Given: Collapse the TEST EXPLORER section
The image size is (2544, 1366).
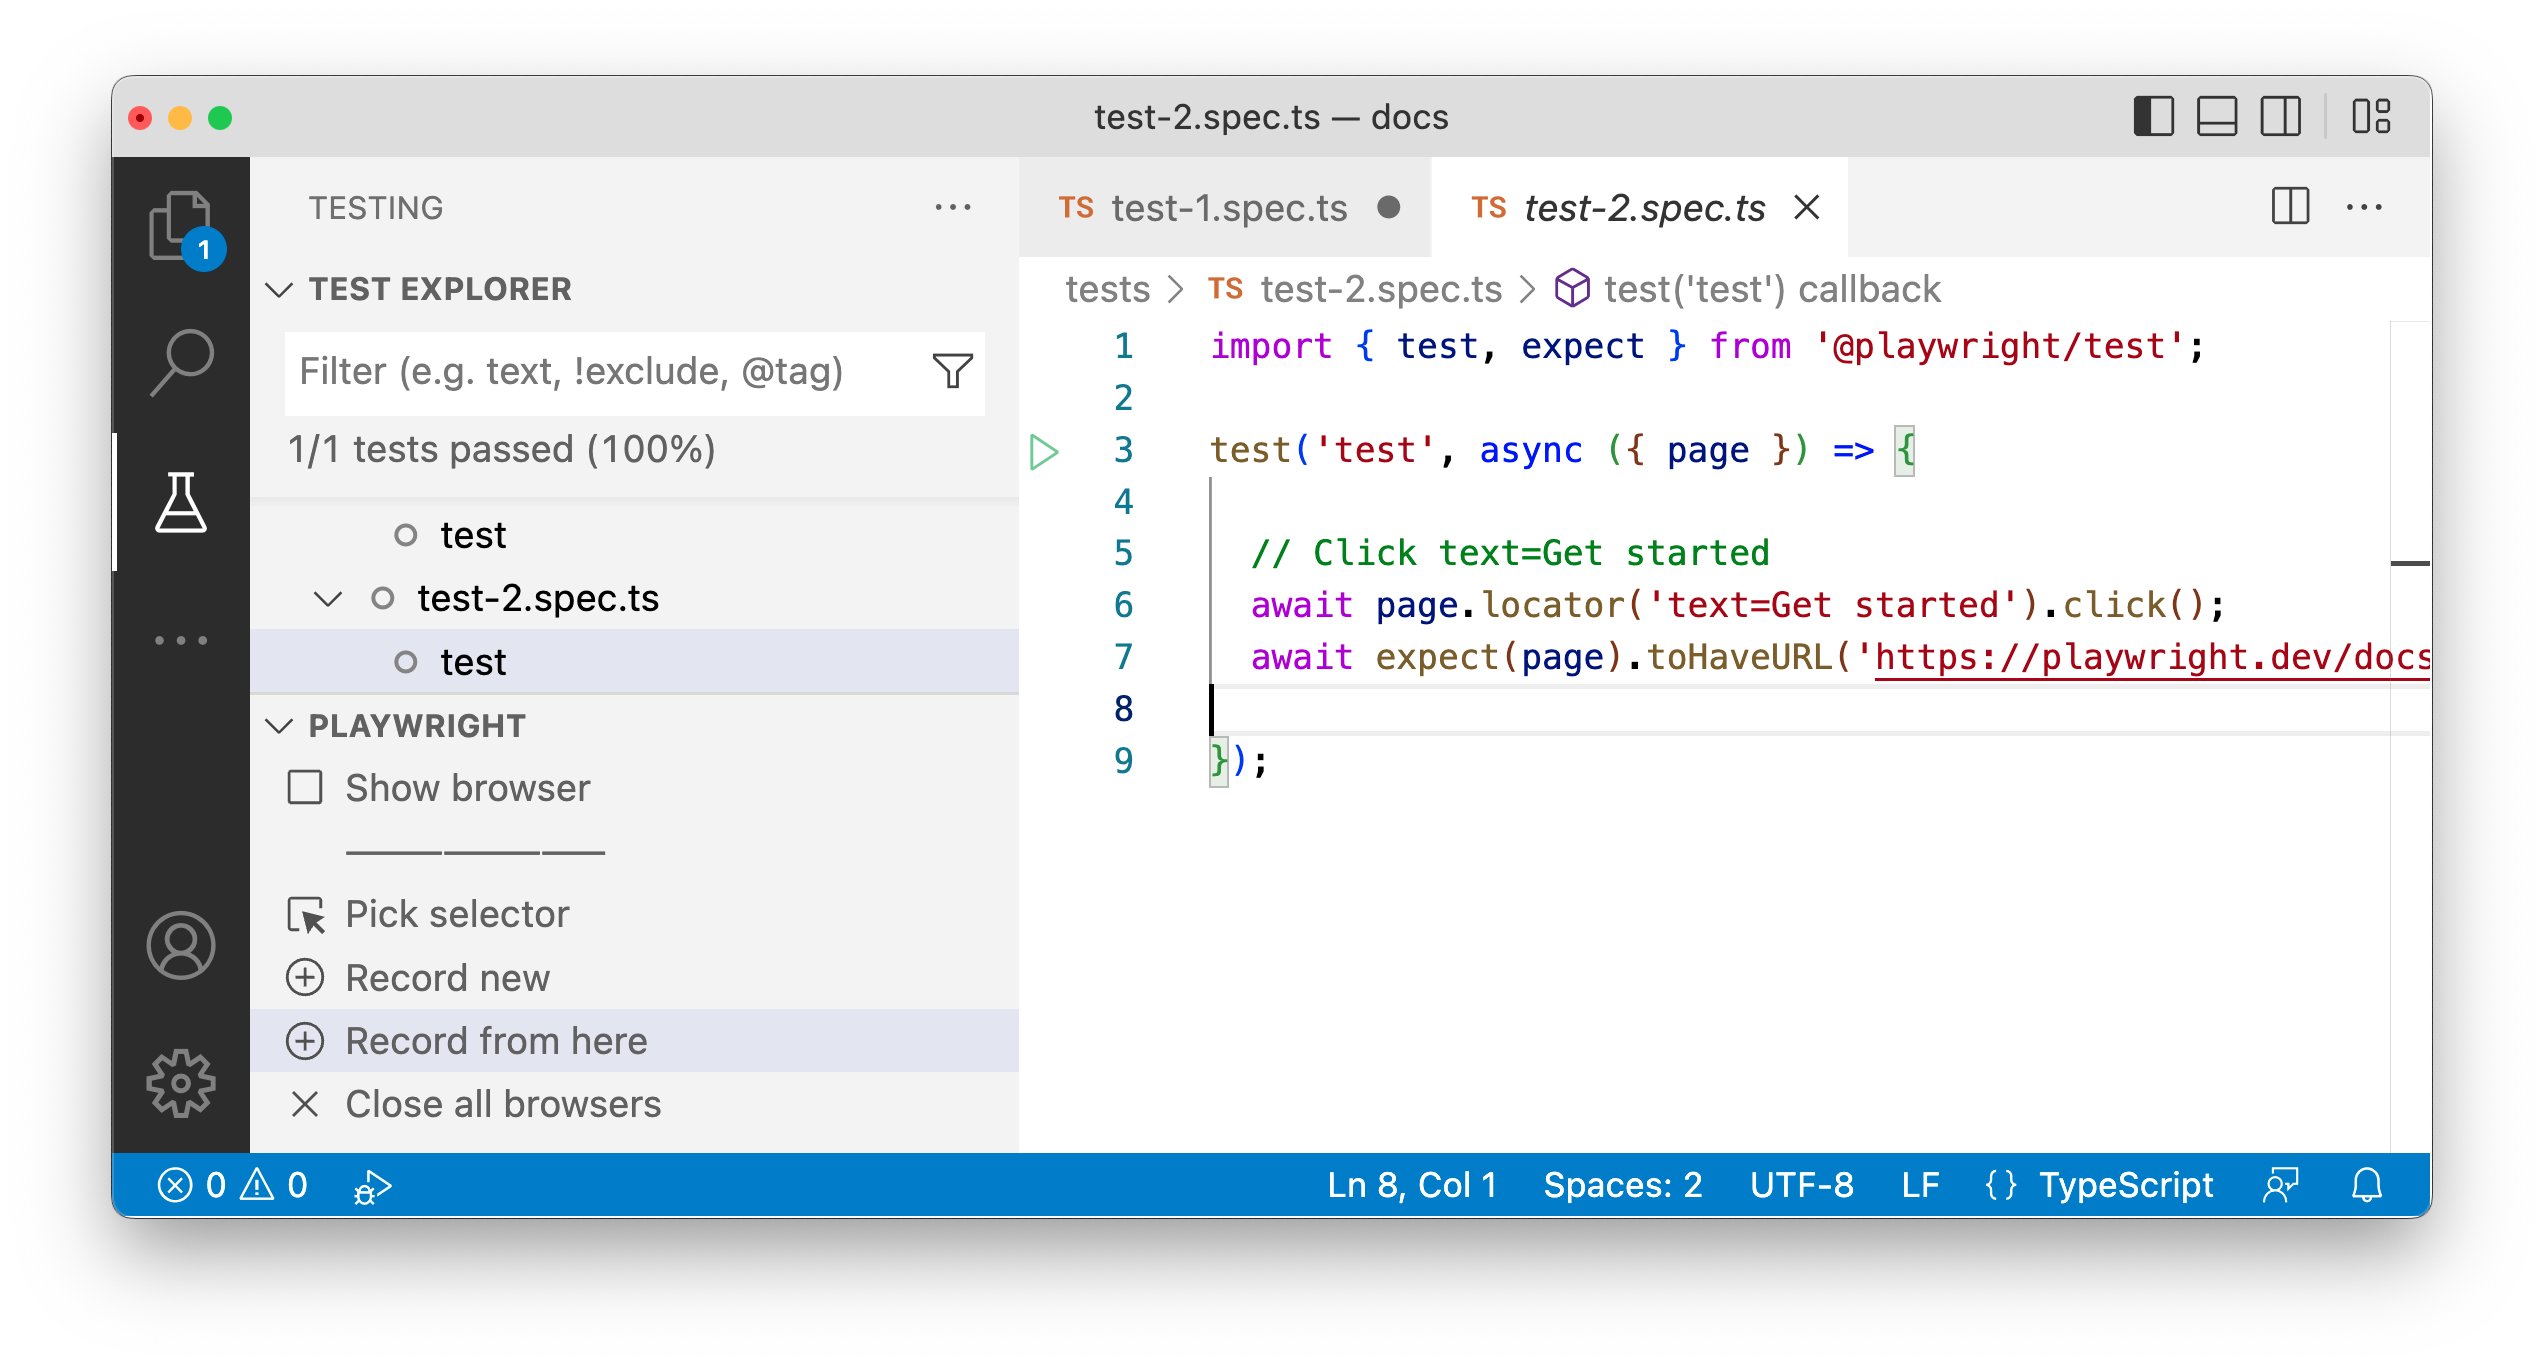Looking at the screenshot, I should pyautogui.click(x=281, y=289).
